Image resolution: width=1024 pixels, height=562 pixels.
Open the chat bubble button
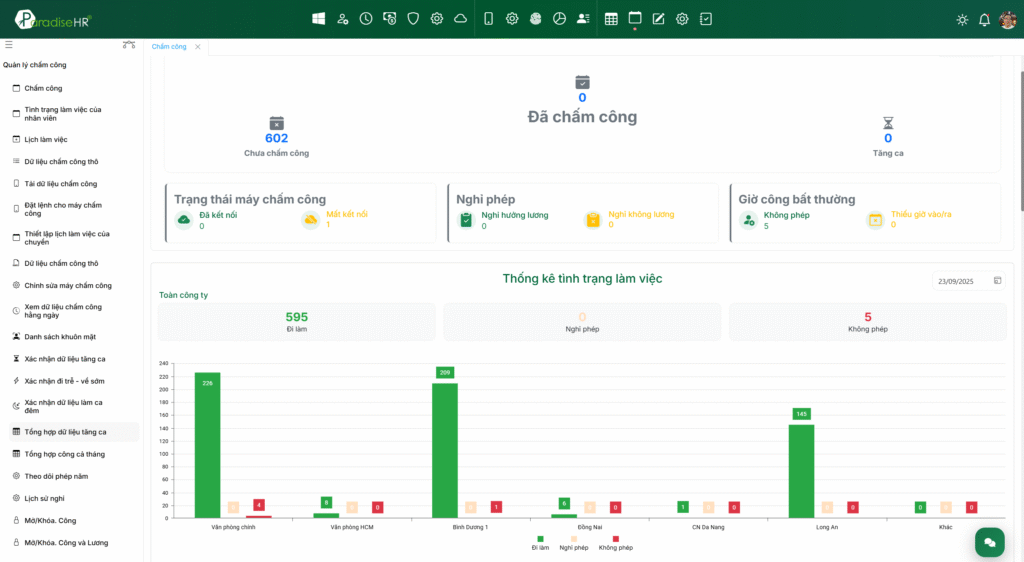[x=989, y=542]
